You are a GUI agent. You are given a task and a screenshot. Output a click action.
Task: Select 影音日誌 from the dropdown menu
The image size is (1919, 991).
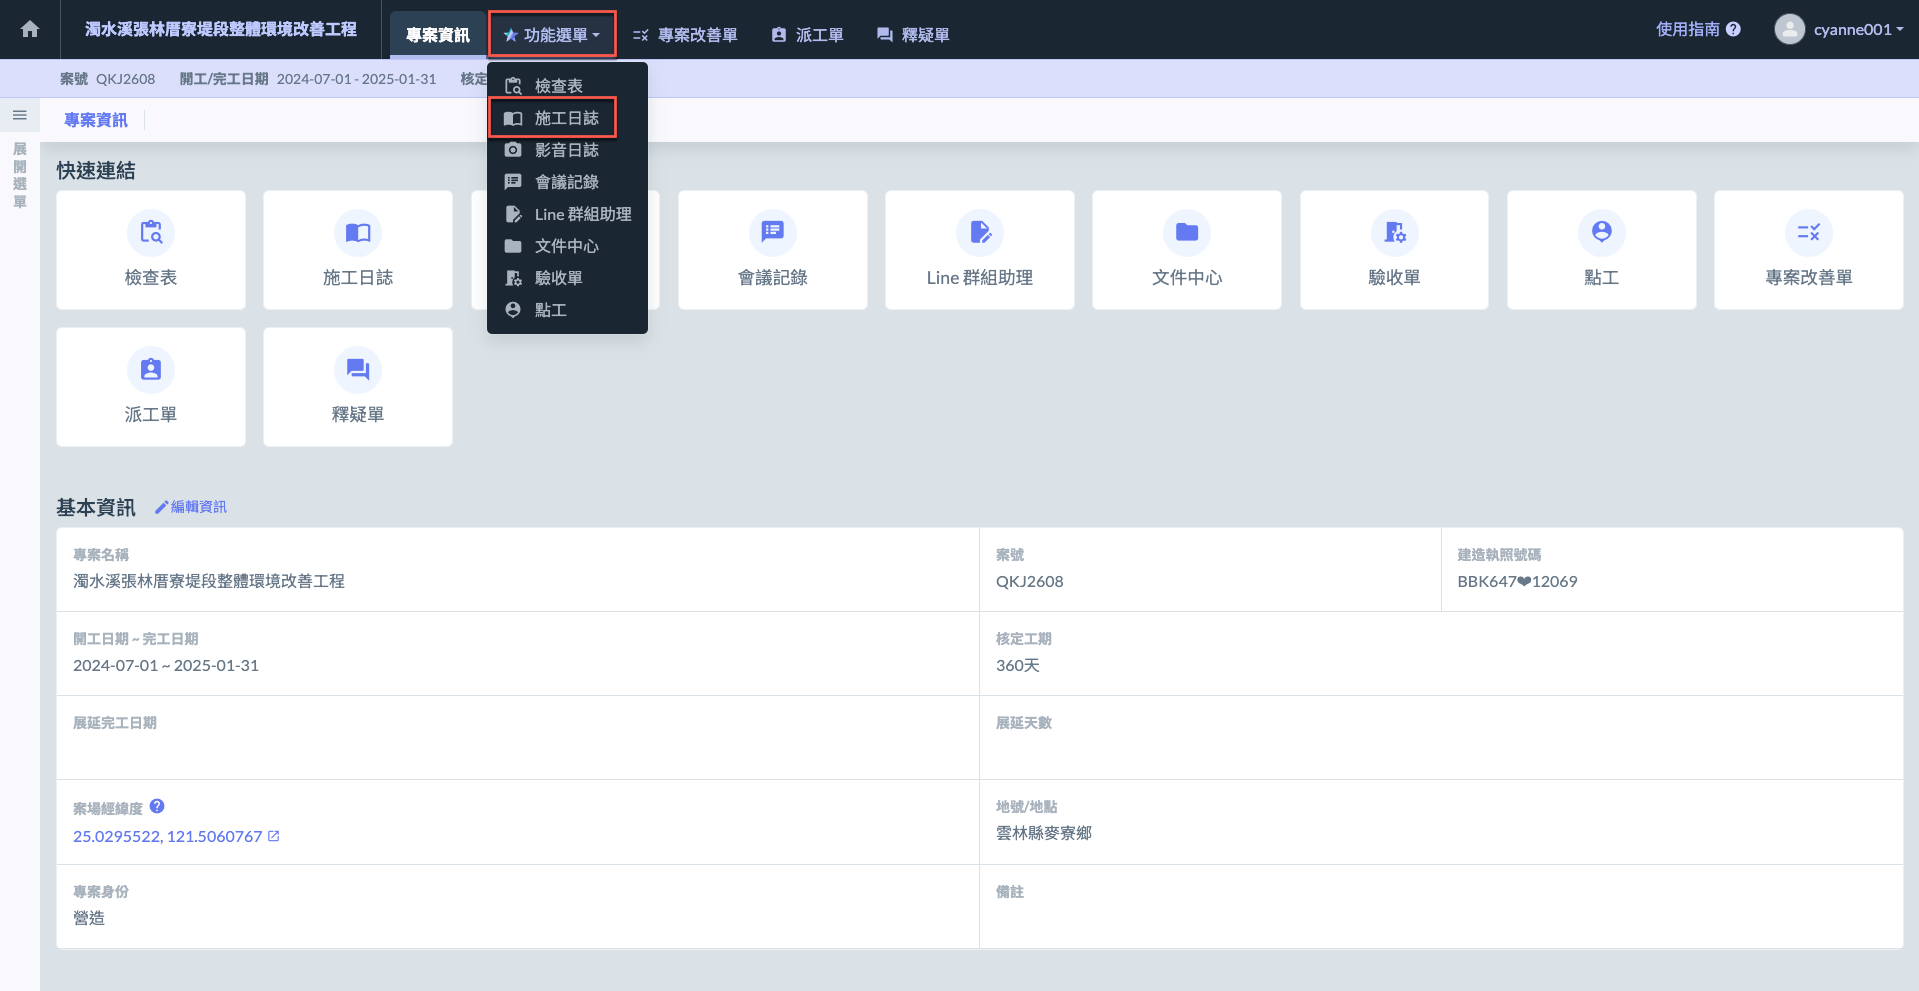point(566,150)
